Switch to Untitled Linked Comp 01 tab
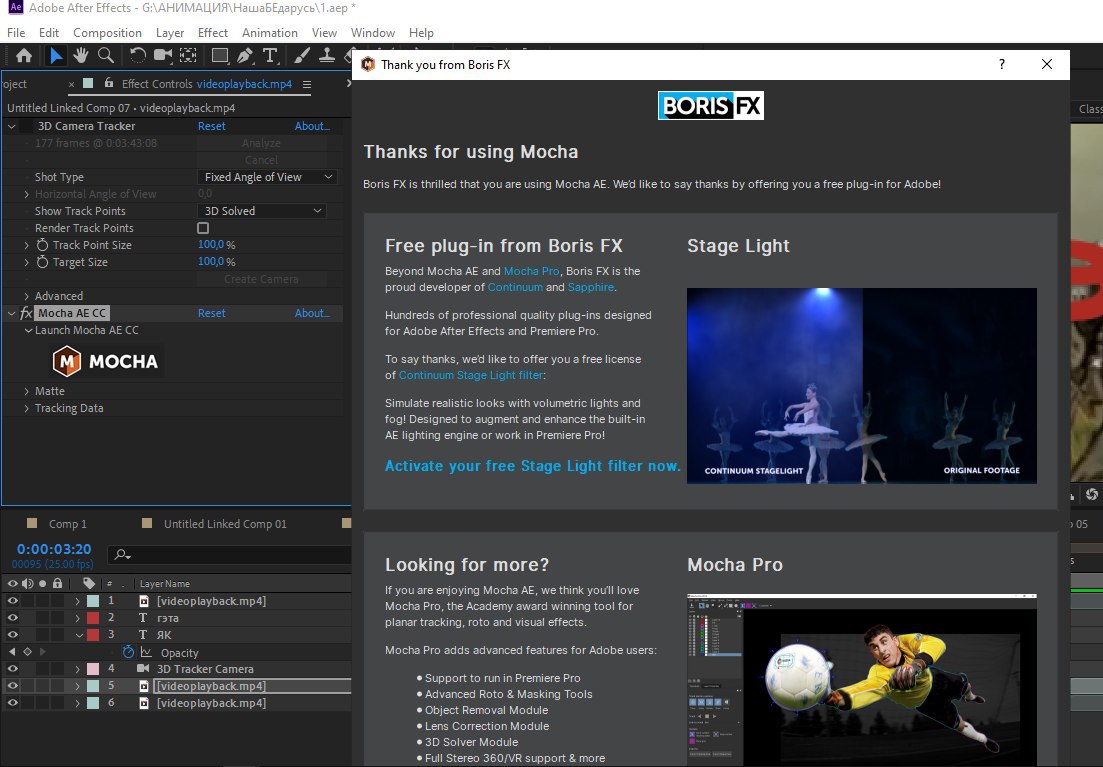Image resolution: width=1103 pixels, height=767 pixels. pyautogui.click(x=225, y=524)
